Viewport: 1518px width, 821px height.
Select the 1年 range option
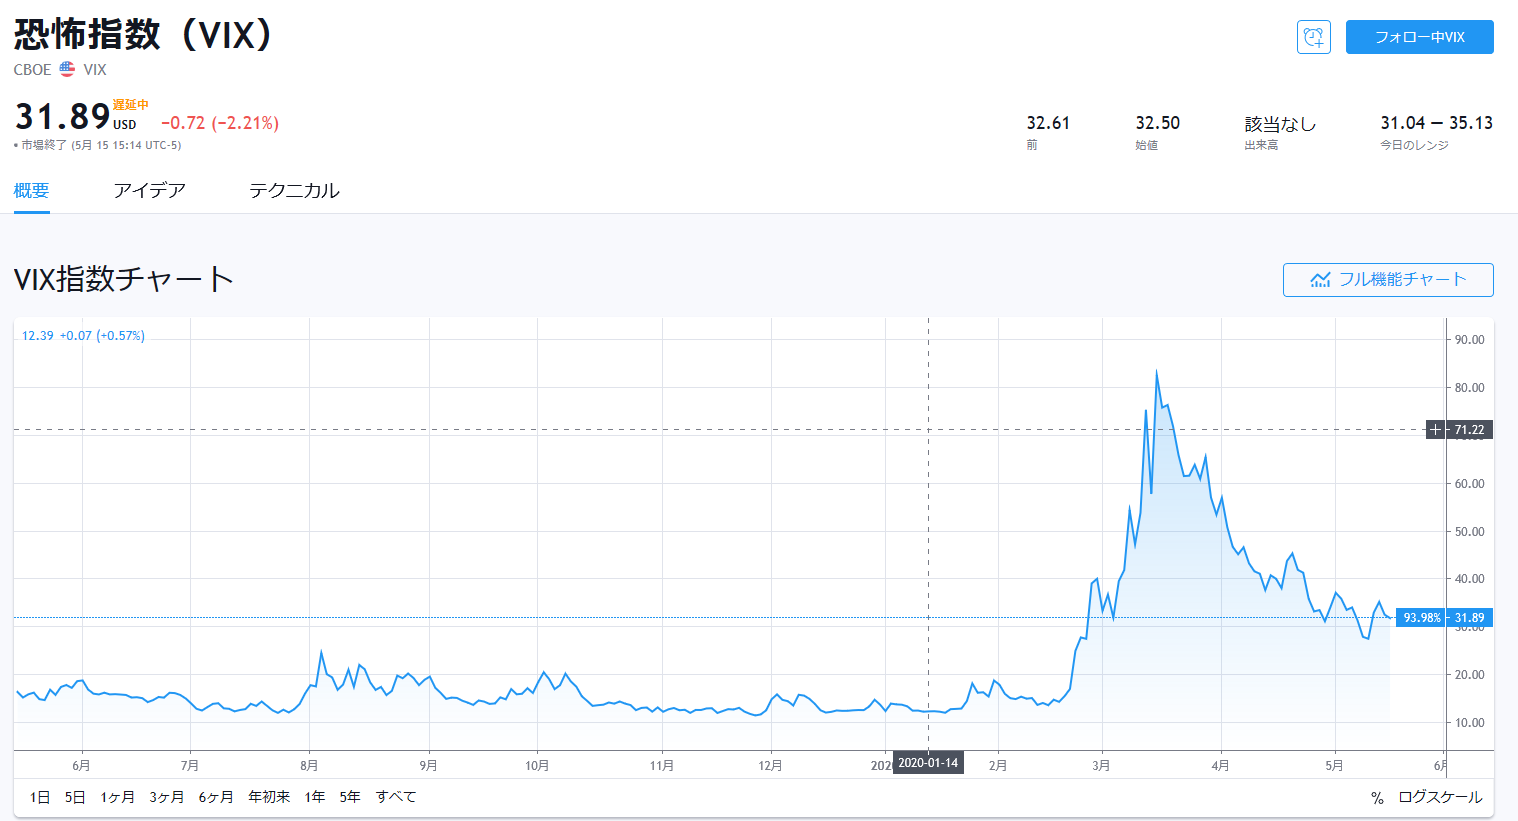pos(315,797)
